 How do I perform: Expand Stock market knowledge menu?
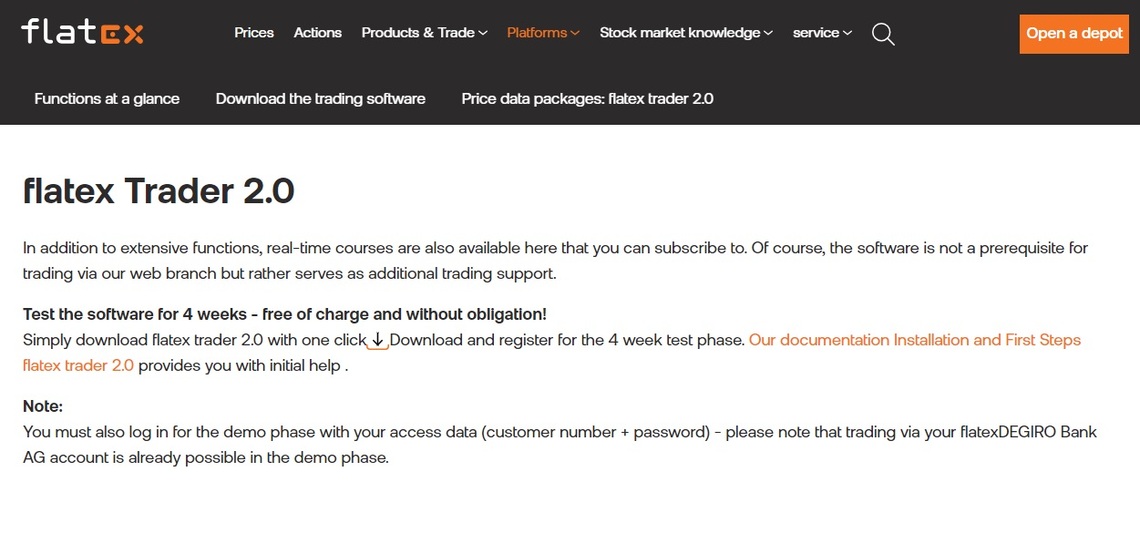click(686, 33)
